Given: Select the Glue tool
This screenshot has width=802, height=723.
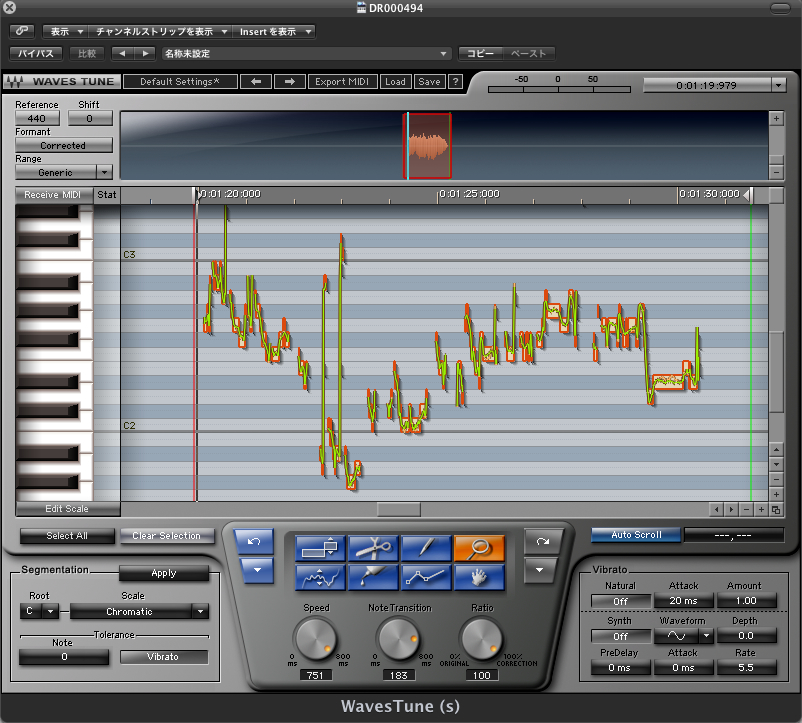Looking at the screenshot, I should pyautogui.click(x=373, y=577).
